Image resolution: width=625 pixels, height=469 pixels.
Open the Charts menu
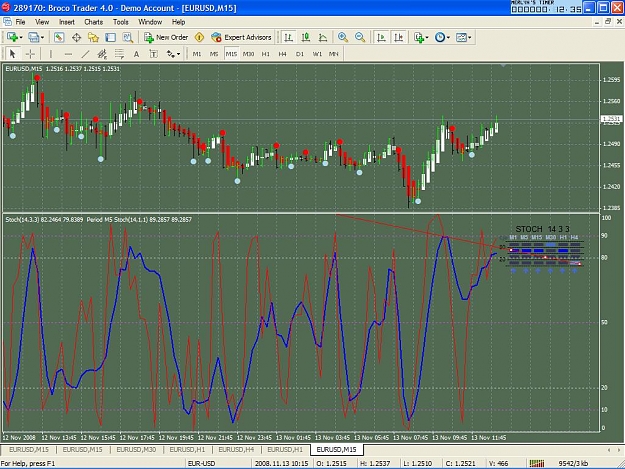point(94,22)
